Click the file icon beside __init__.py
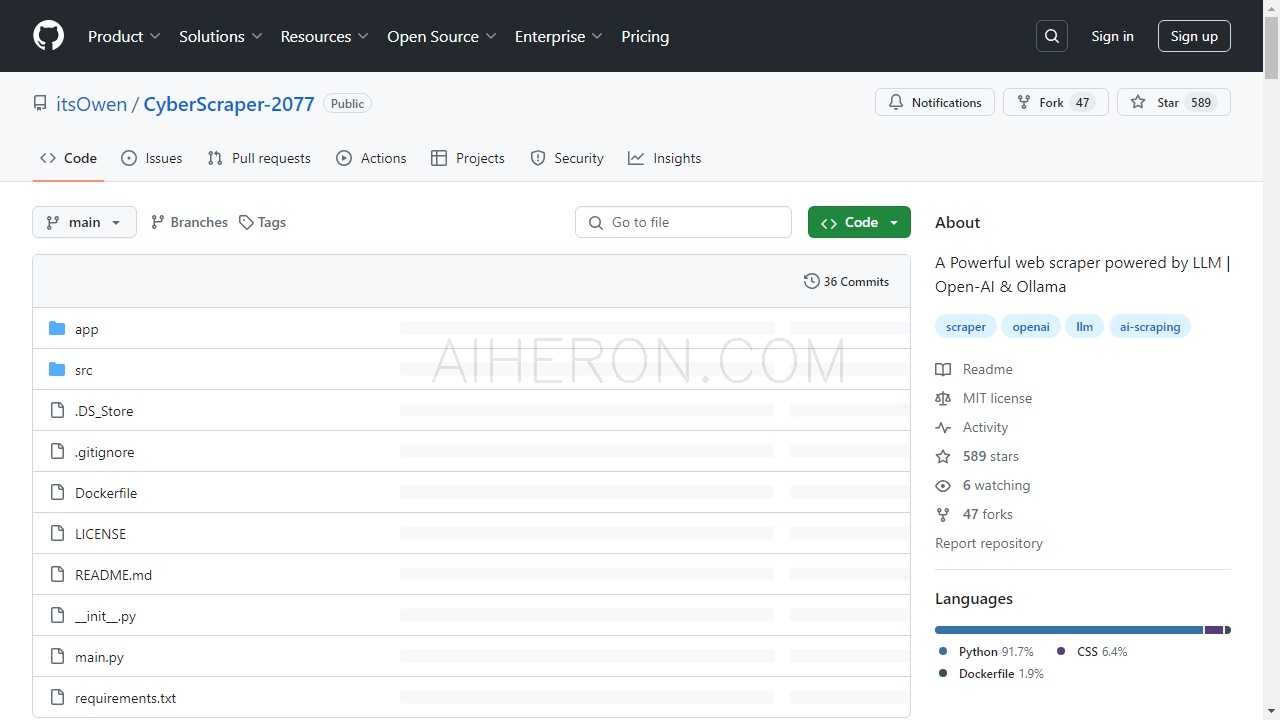This screenshot has height=720, width=1280. [57, 615]
